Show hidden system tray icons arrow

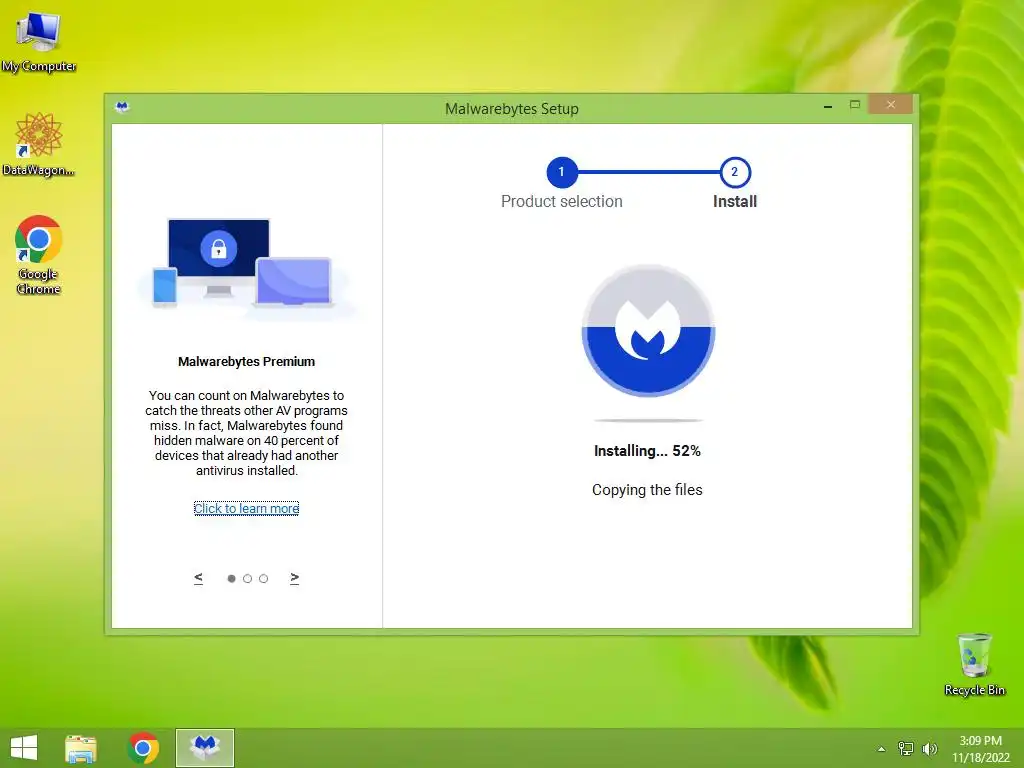pyautogui.click(x=881, y=749)
